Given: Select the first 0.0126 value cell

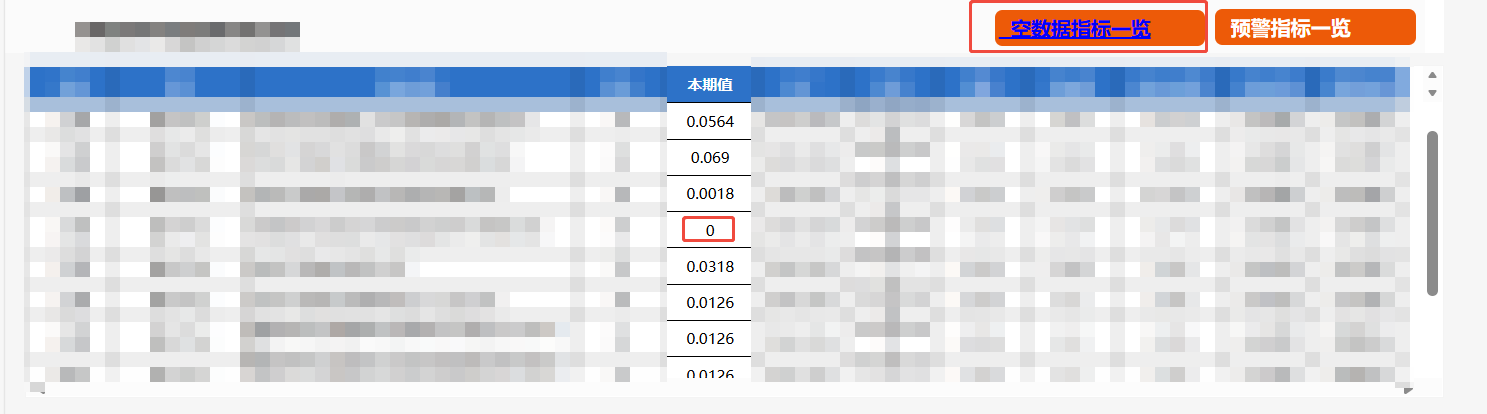Looking at the screenshot, I should tap(709, 302).
